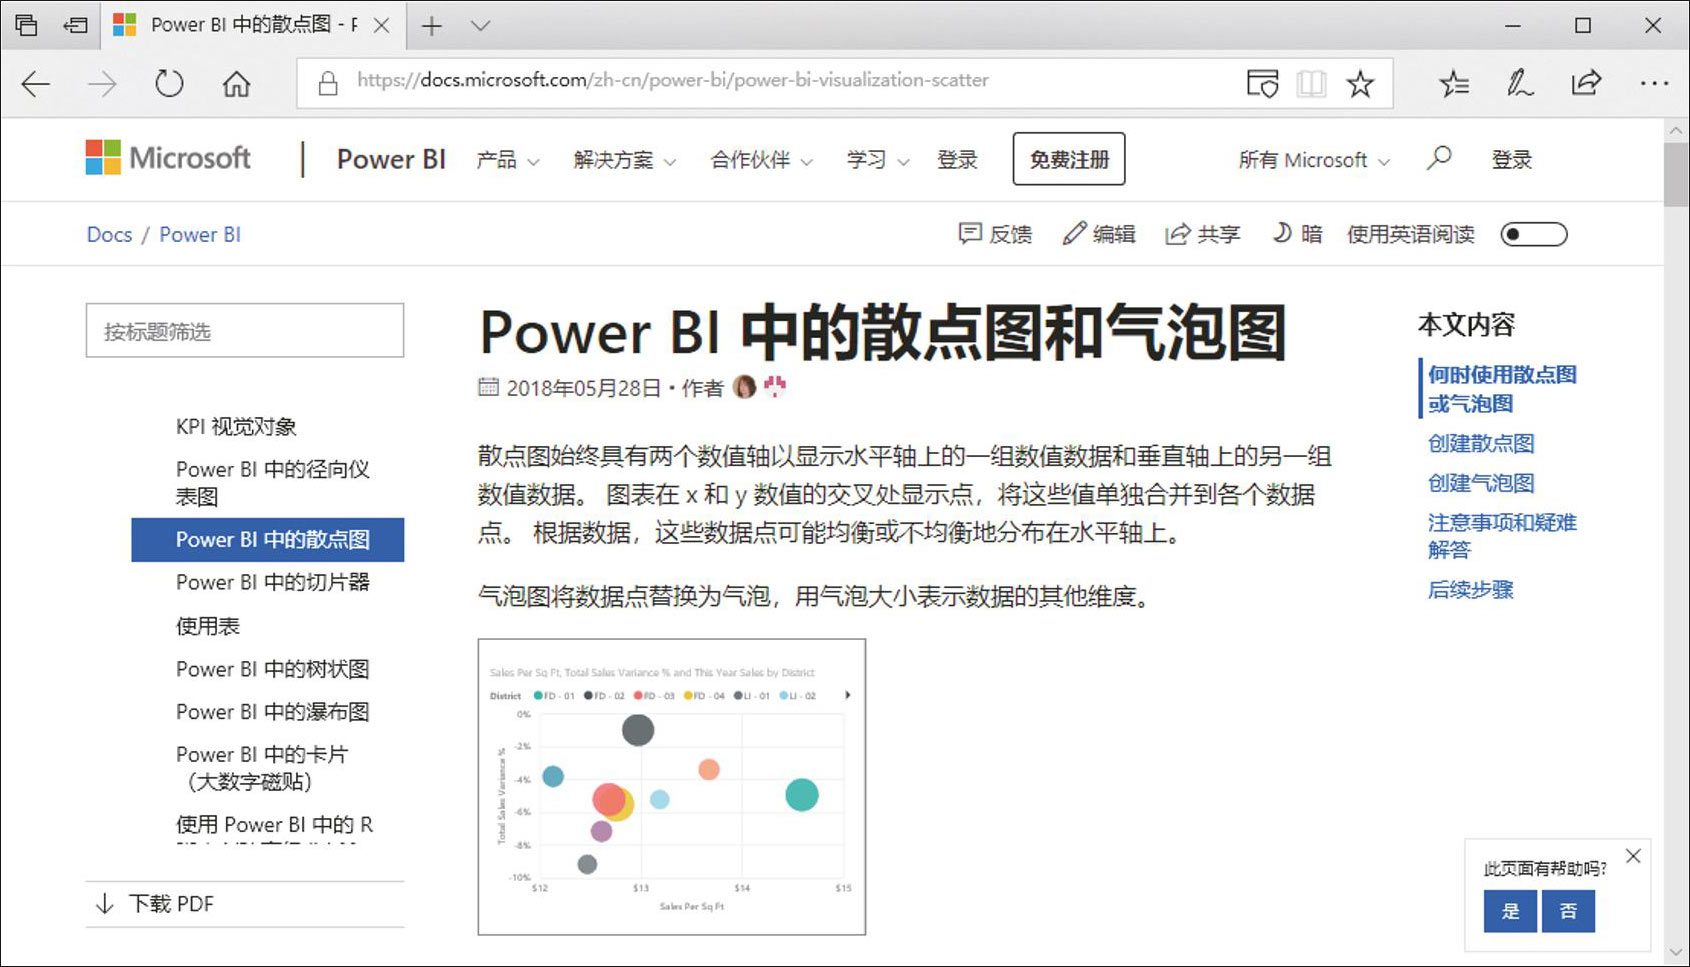1690x967 pixels.
Task: Open 使用表 in the sidebar
Action: 208,626
